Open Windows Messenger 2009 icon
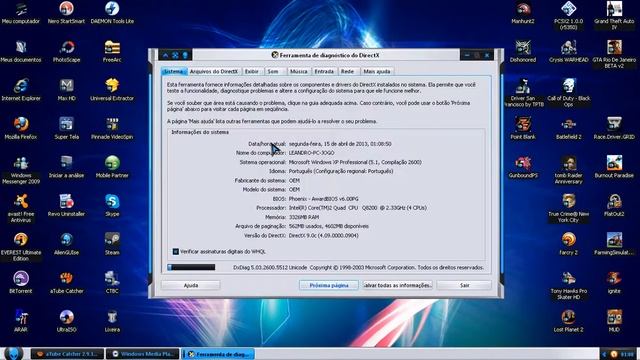This screenshot has height=360, width=640. (21, 170)
